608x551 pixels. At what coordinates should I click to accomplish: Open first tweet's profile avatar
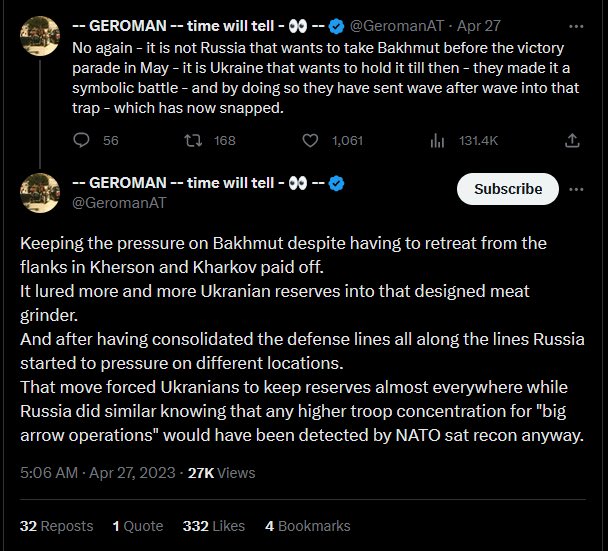point(40,36)
